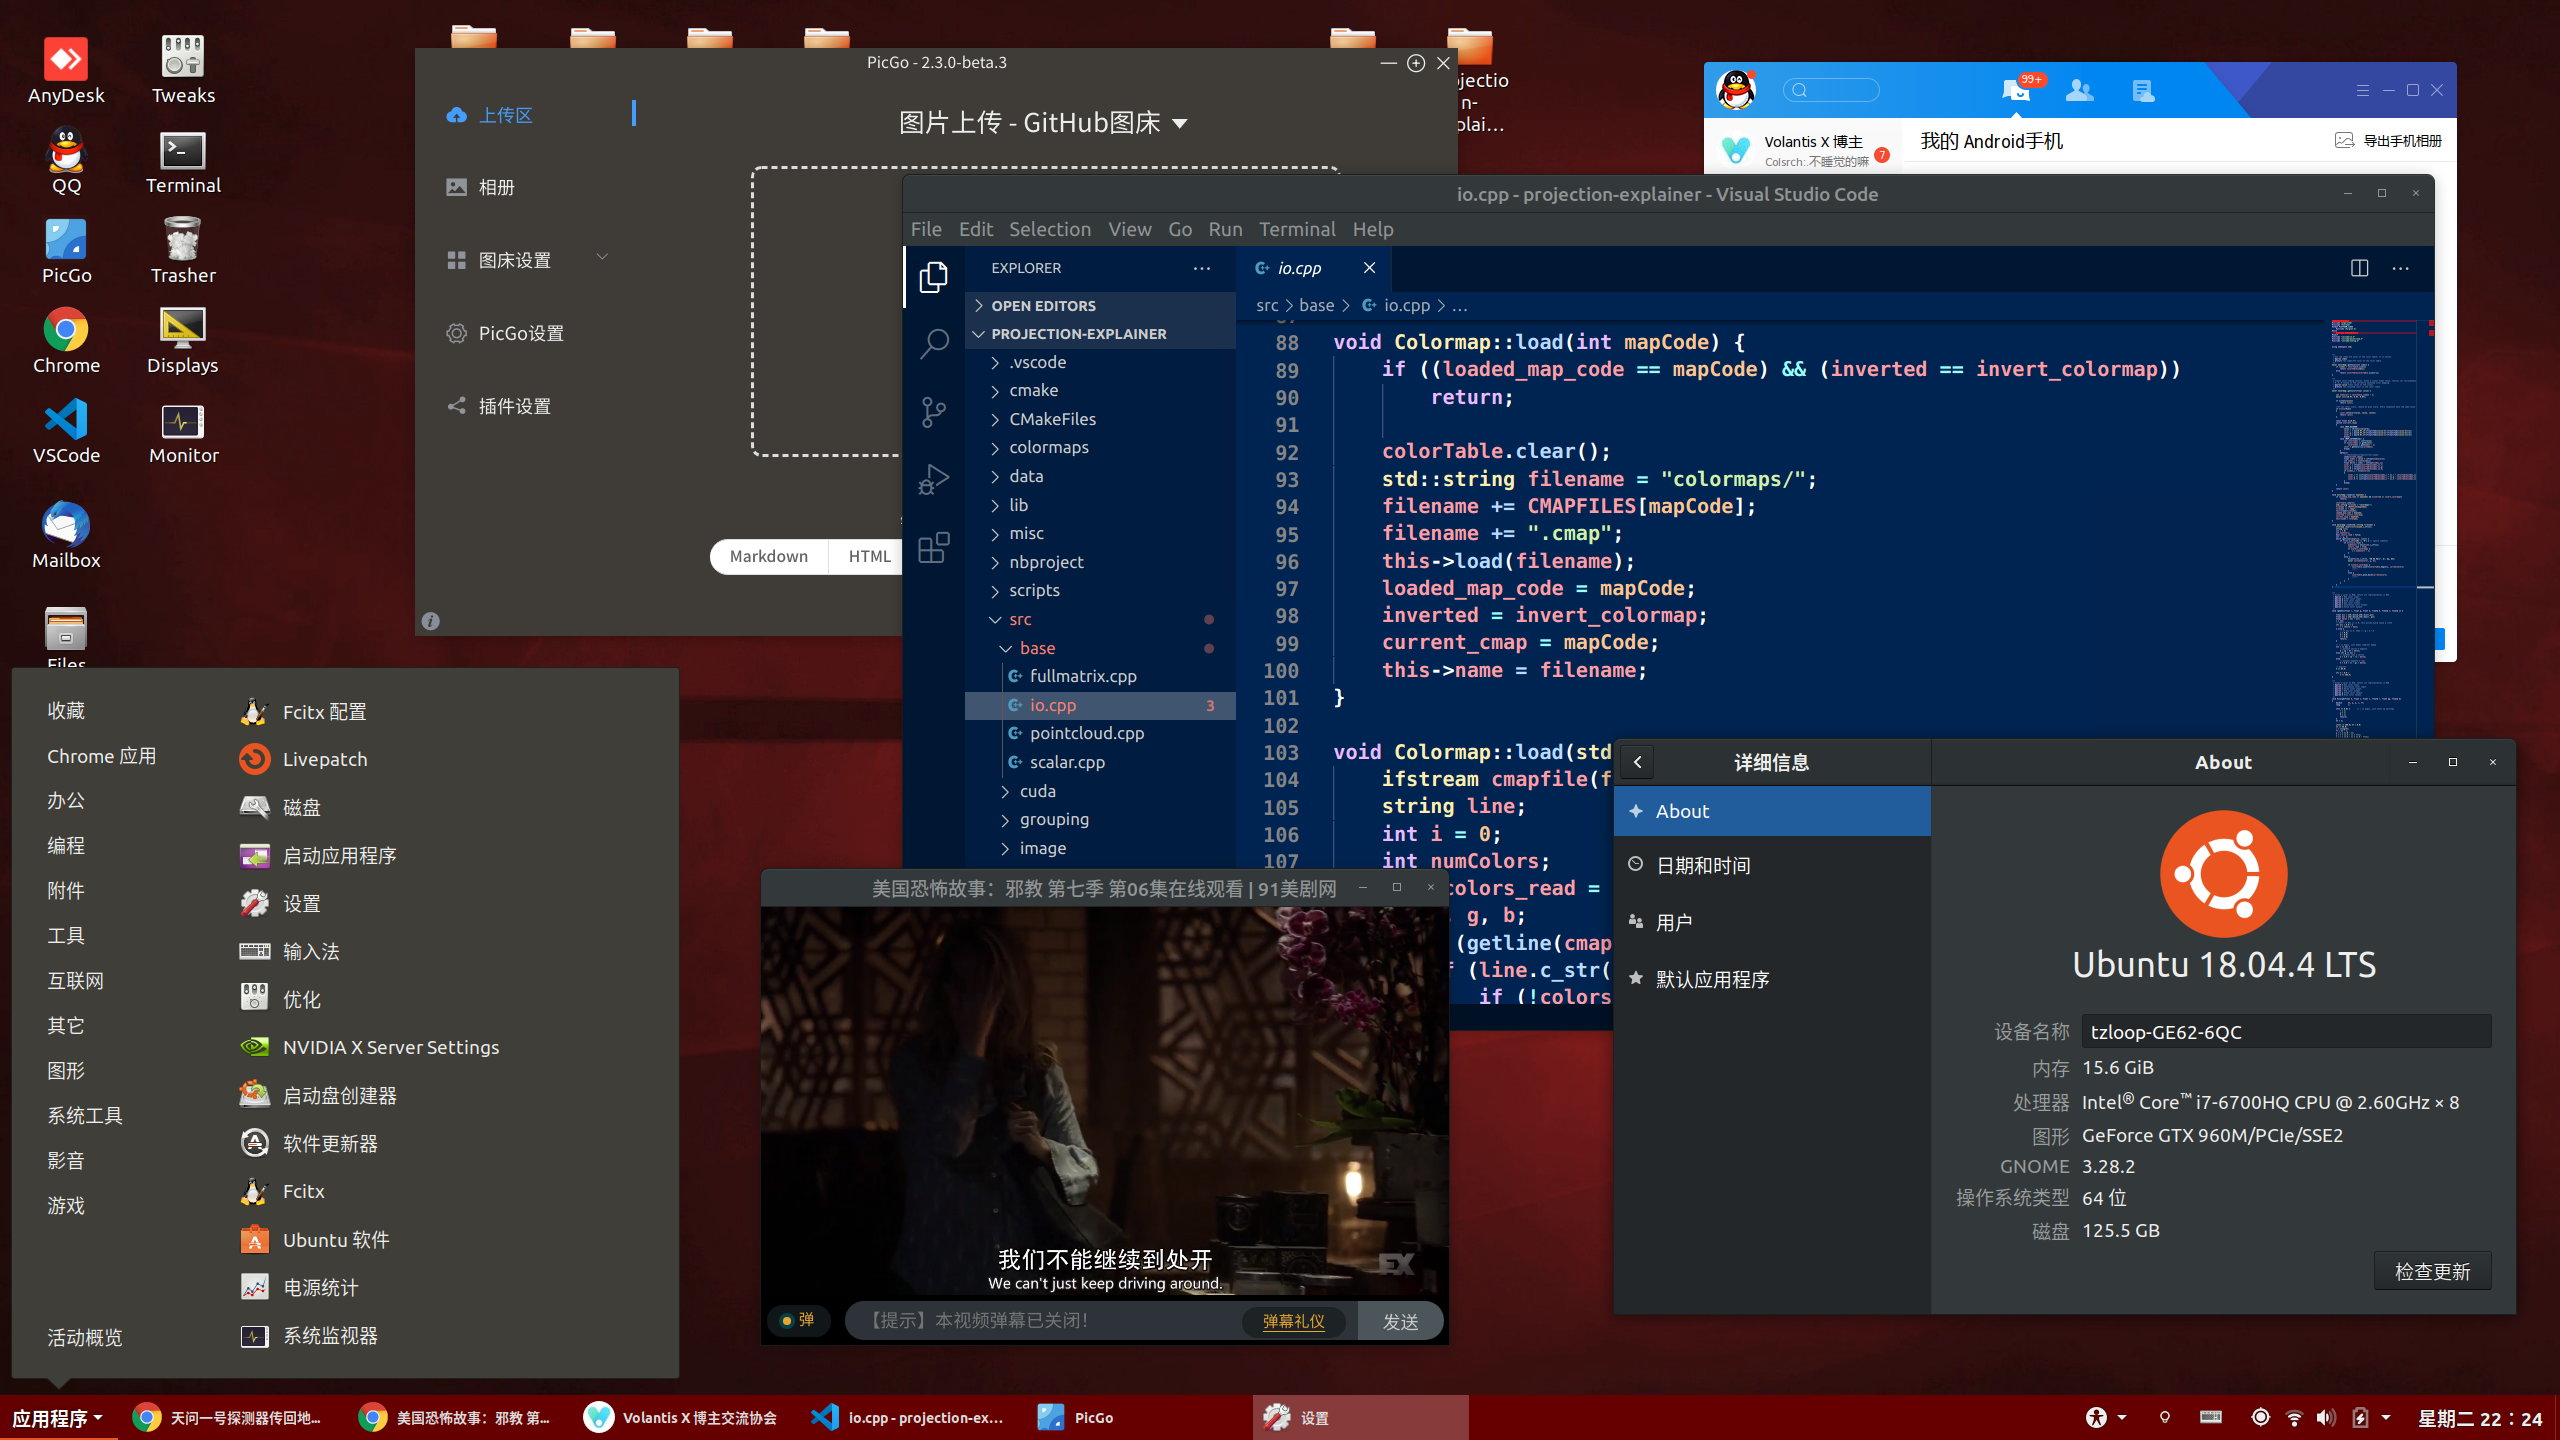Select the QQ contacts icon in the top bar

coord(2079,90)
